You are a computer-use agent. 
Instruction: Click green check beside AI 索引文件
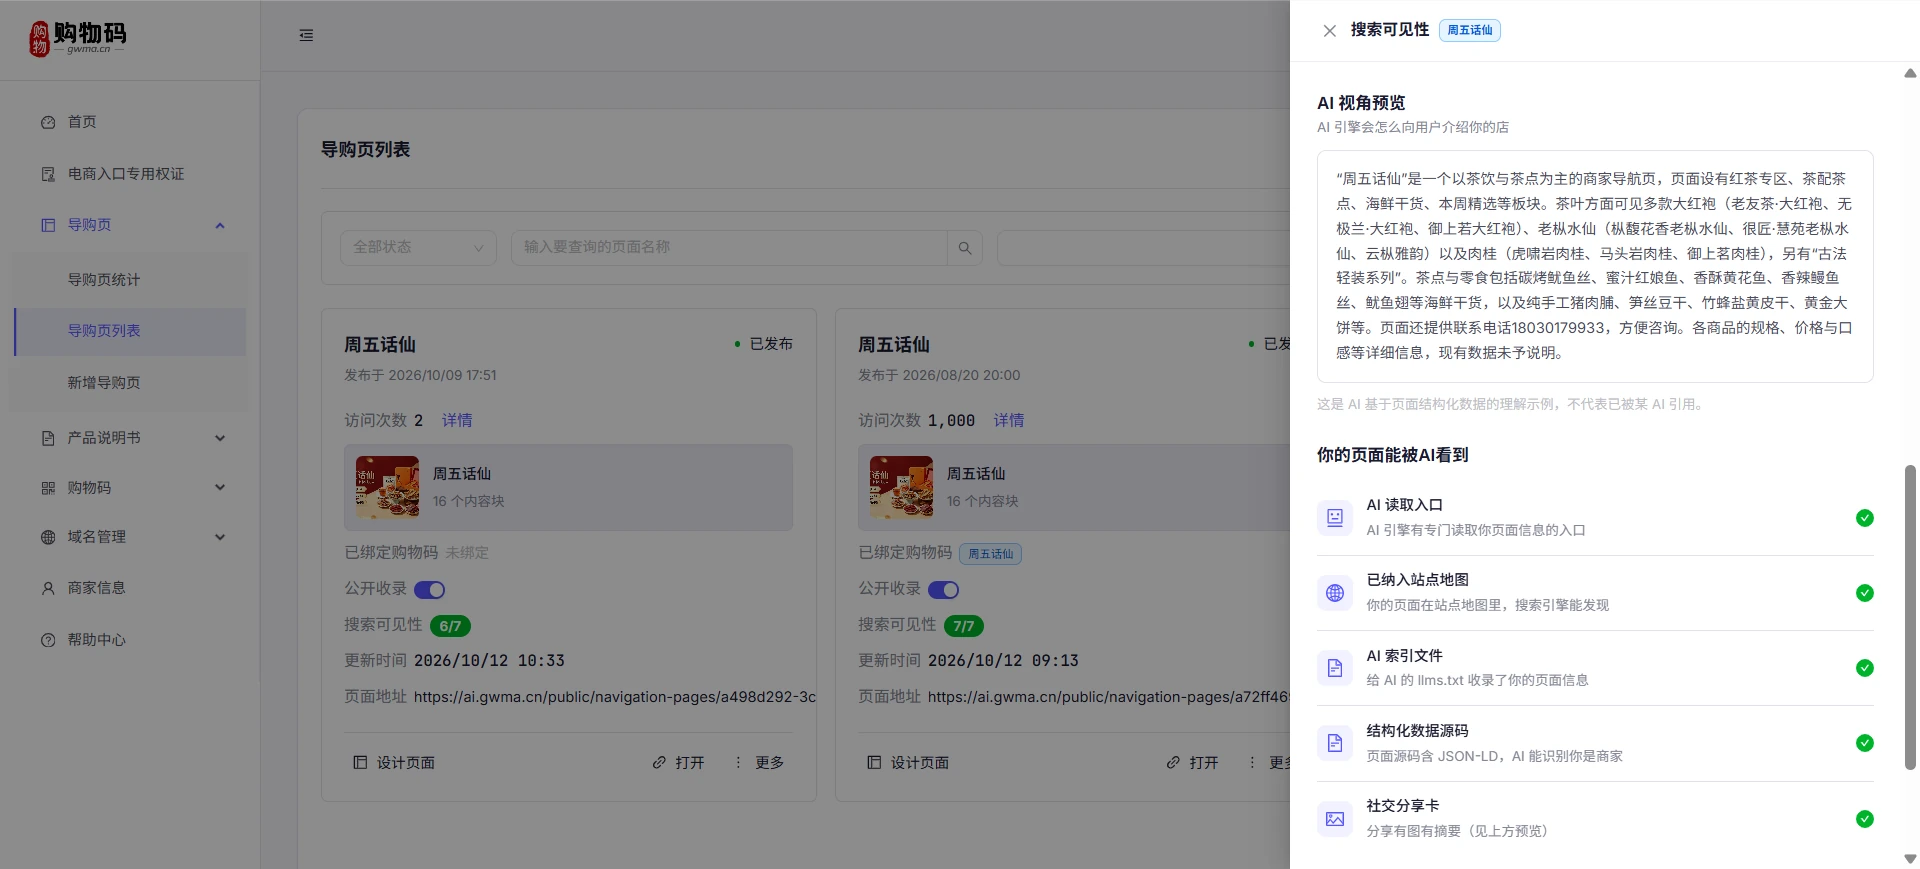click(1865, 668)
